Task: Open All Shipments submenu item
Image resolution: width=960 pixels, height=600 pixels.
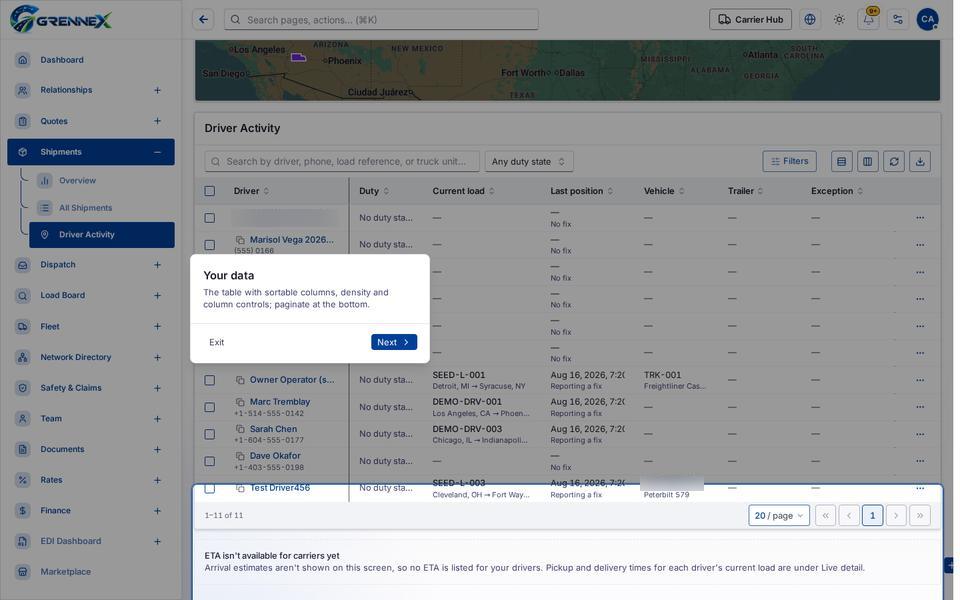Action: point(85,208)
